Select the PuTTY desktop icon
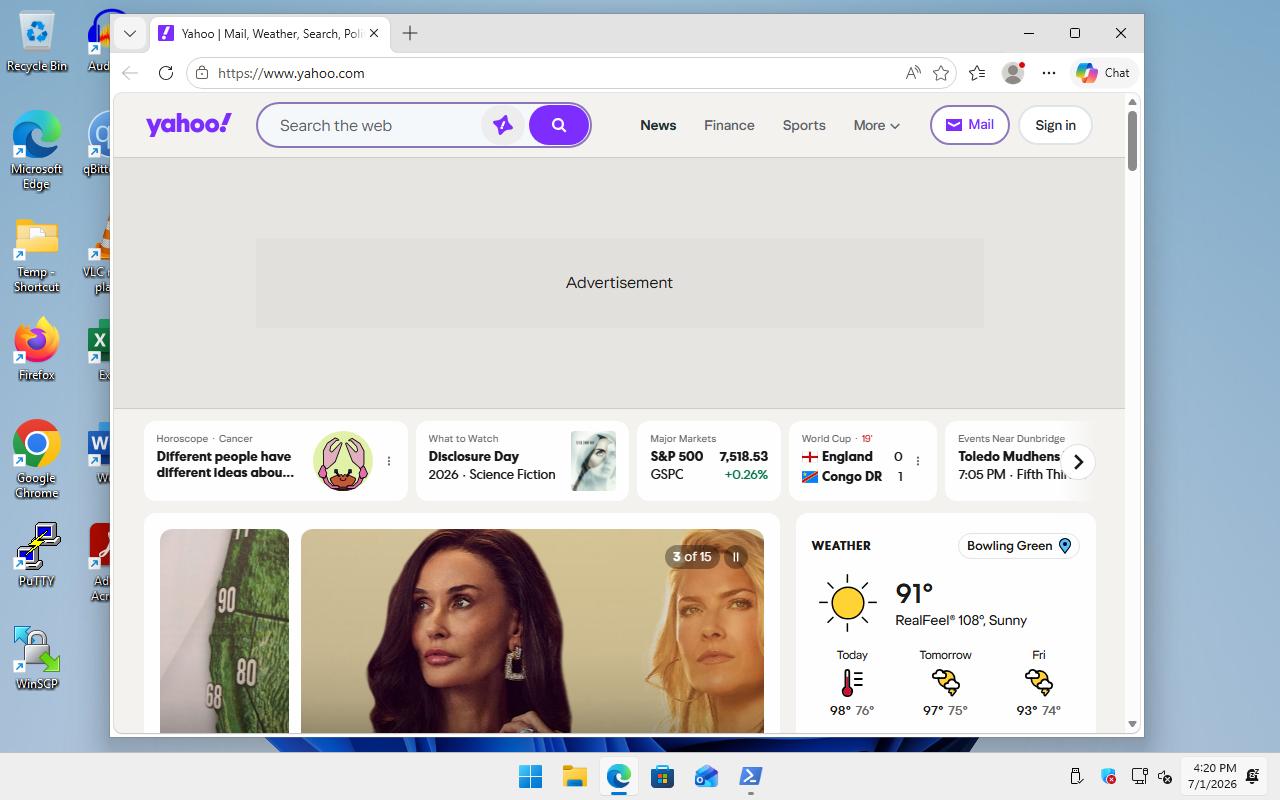This screenshot has height=800, width=1280. pyautogui.click(x=37, y=555)
